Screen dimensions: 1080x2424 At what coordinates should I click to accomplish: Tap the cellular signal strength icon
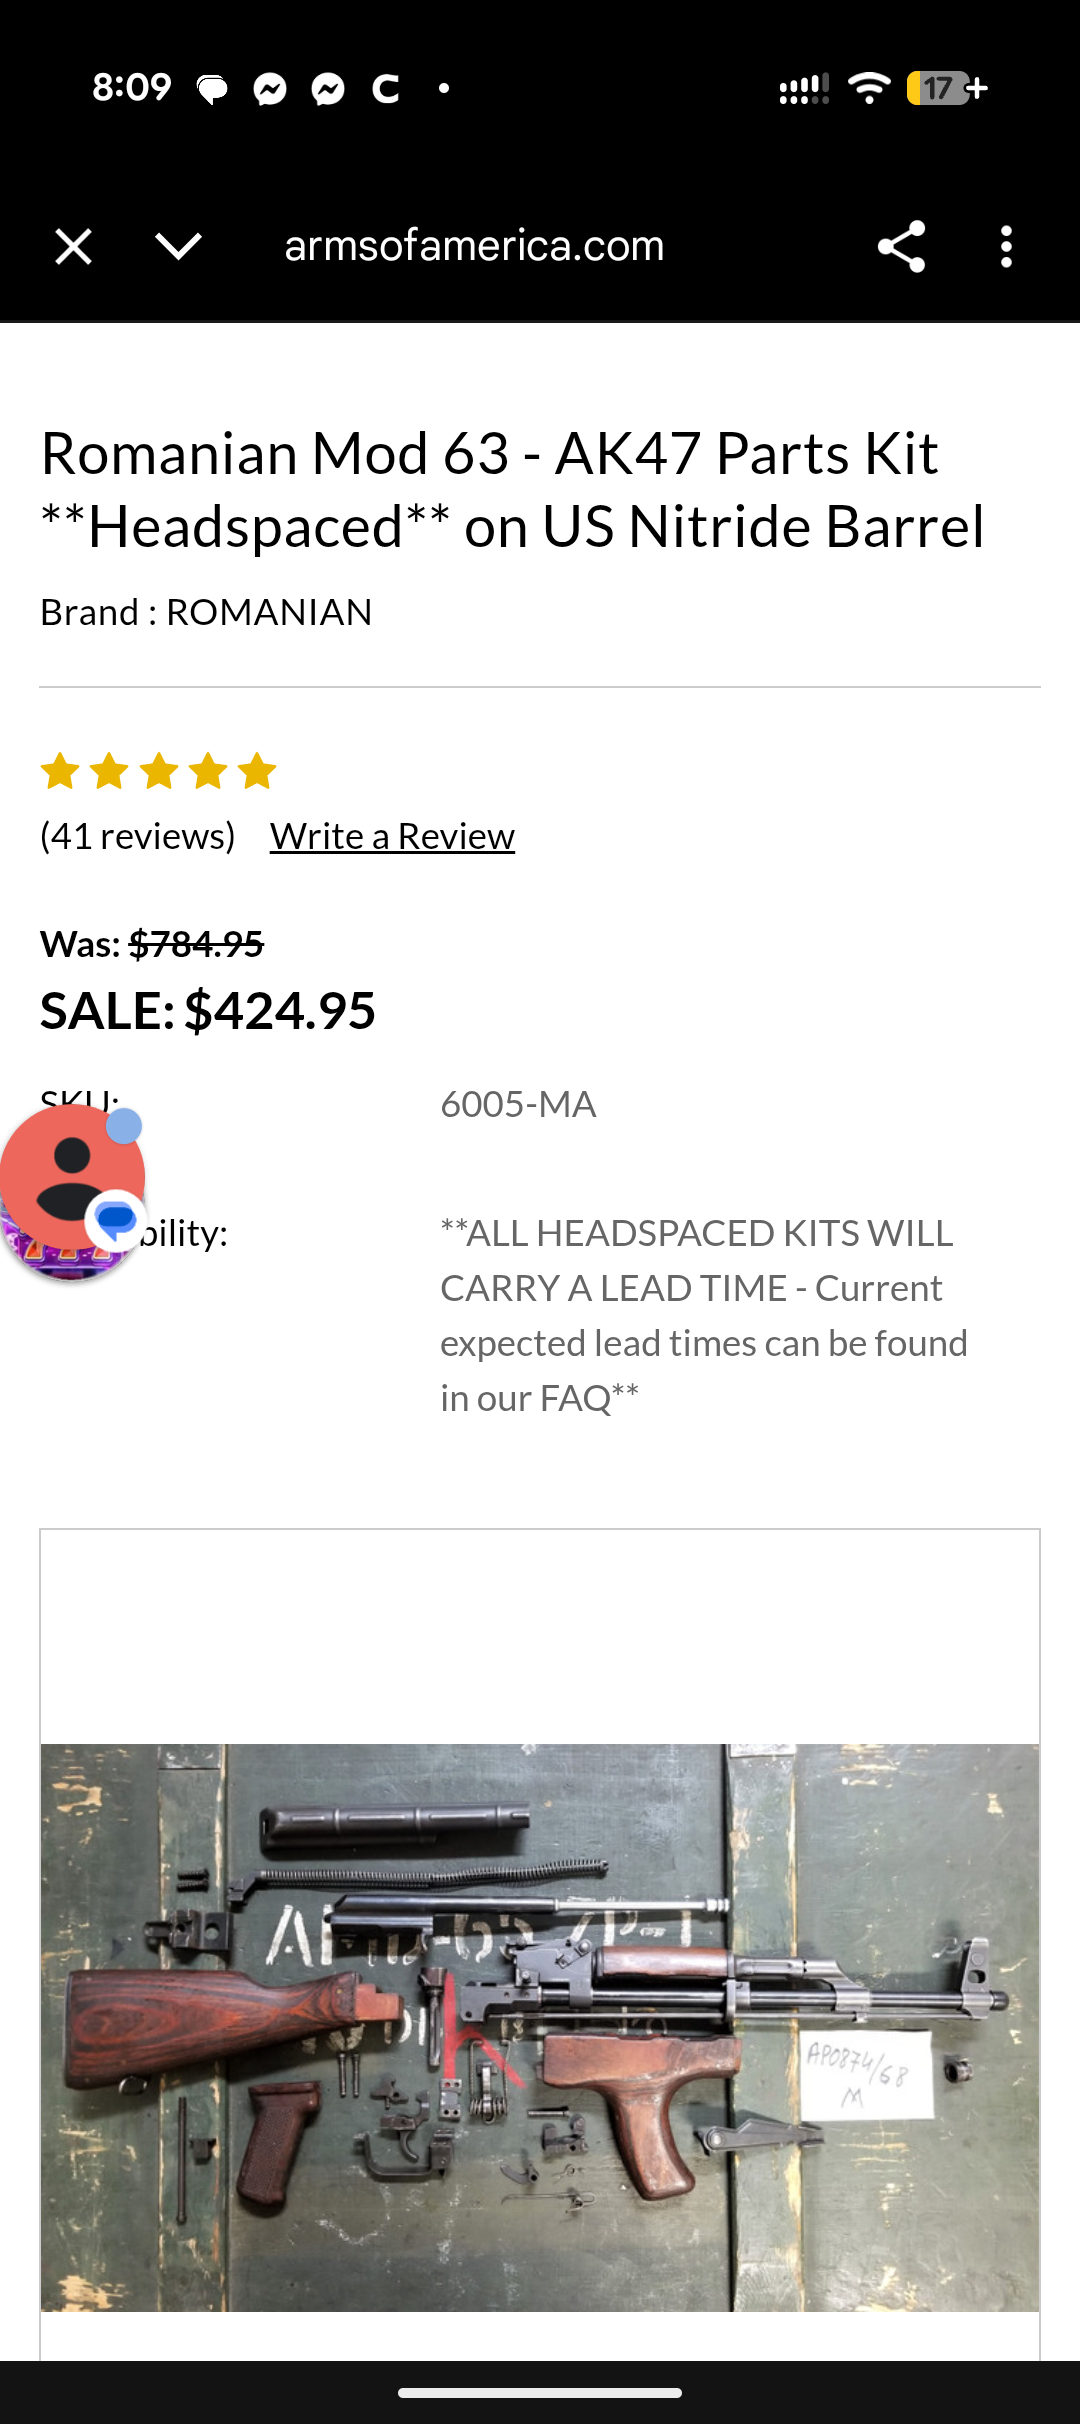coord(803,89)
